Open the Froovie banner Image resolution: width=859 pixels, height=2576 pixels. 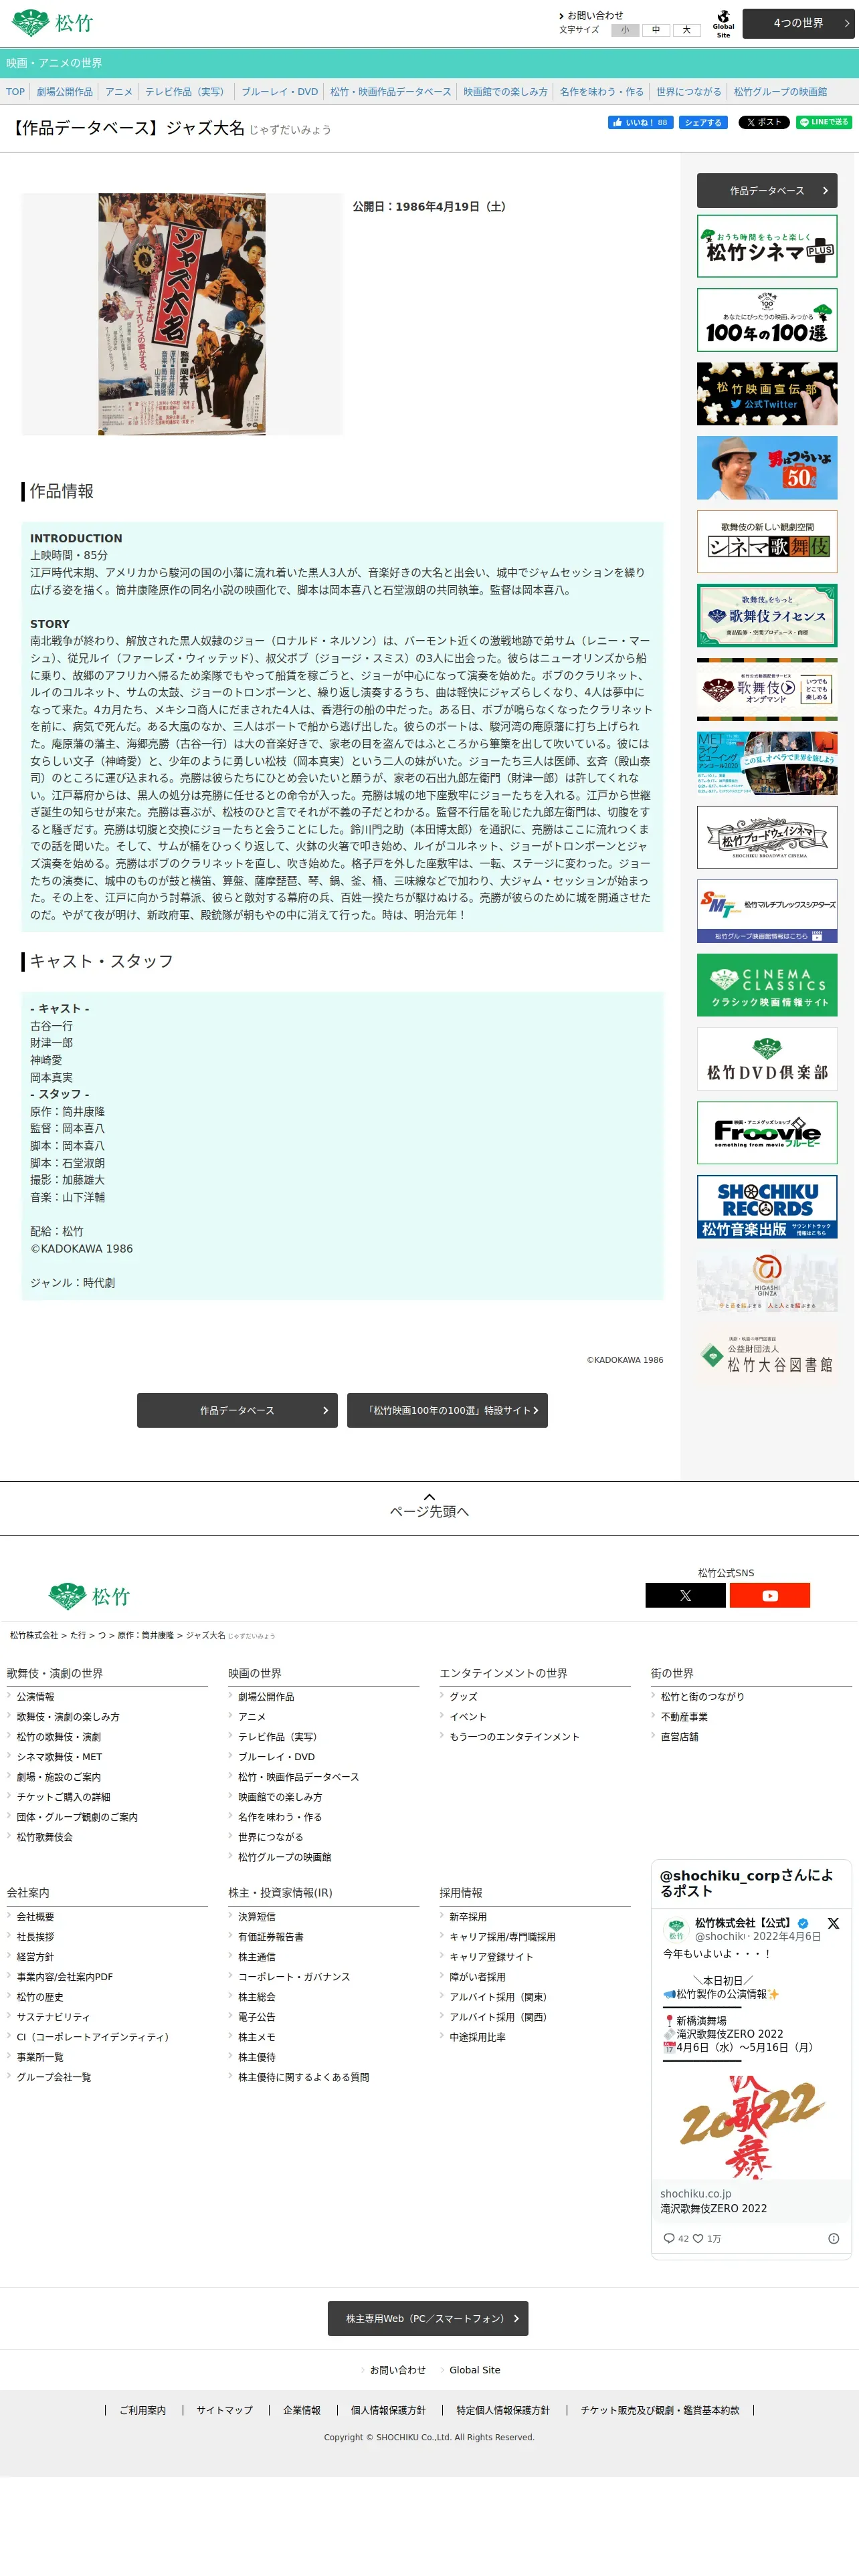(767, 1133)
